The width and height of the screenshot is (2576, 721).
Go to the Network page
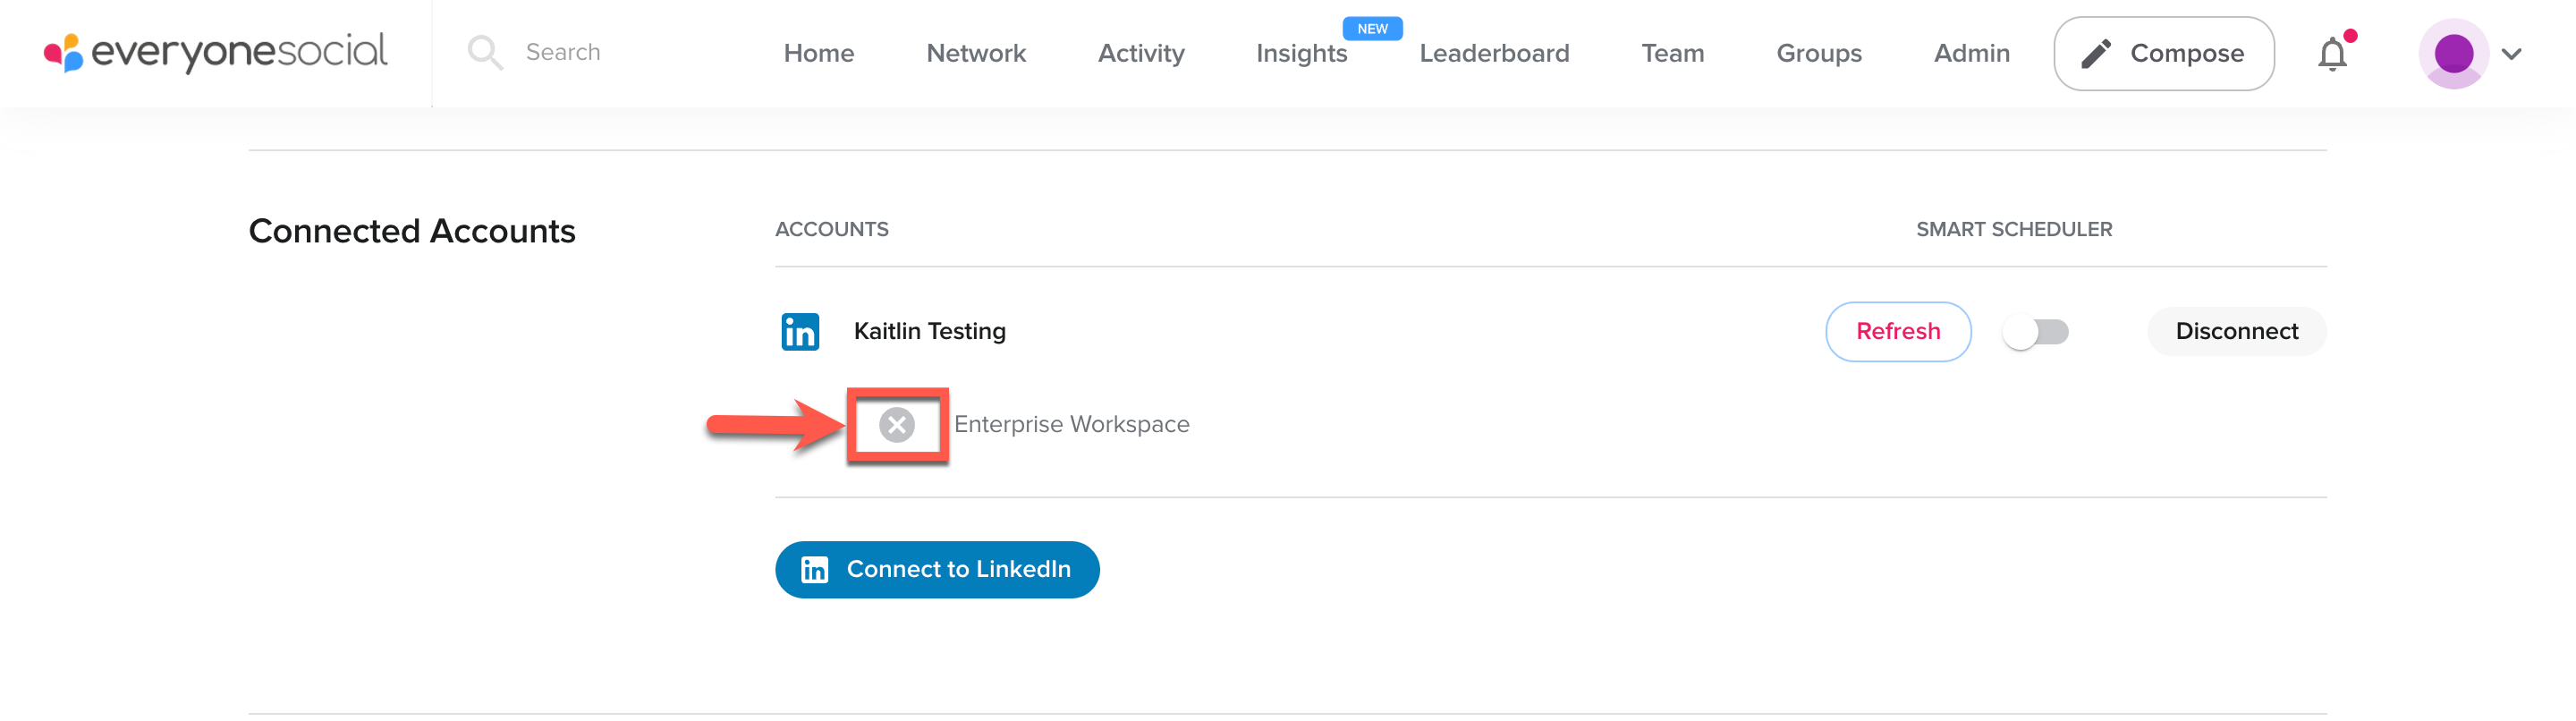[x=976, y=53]
